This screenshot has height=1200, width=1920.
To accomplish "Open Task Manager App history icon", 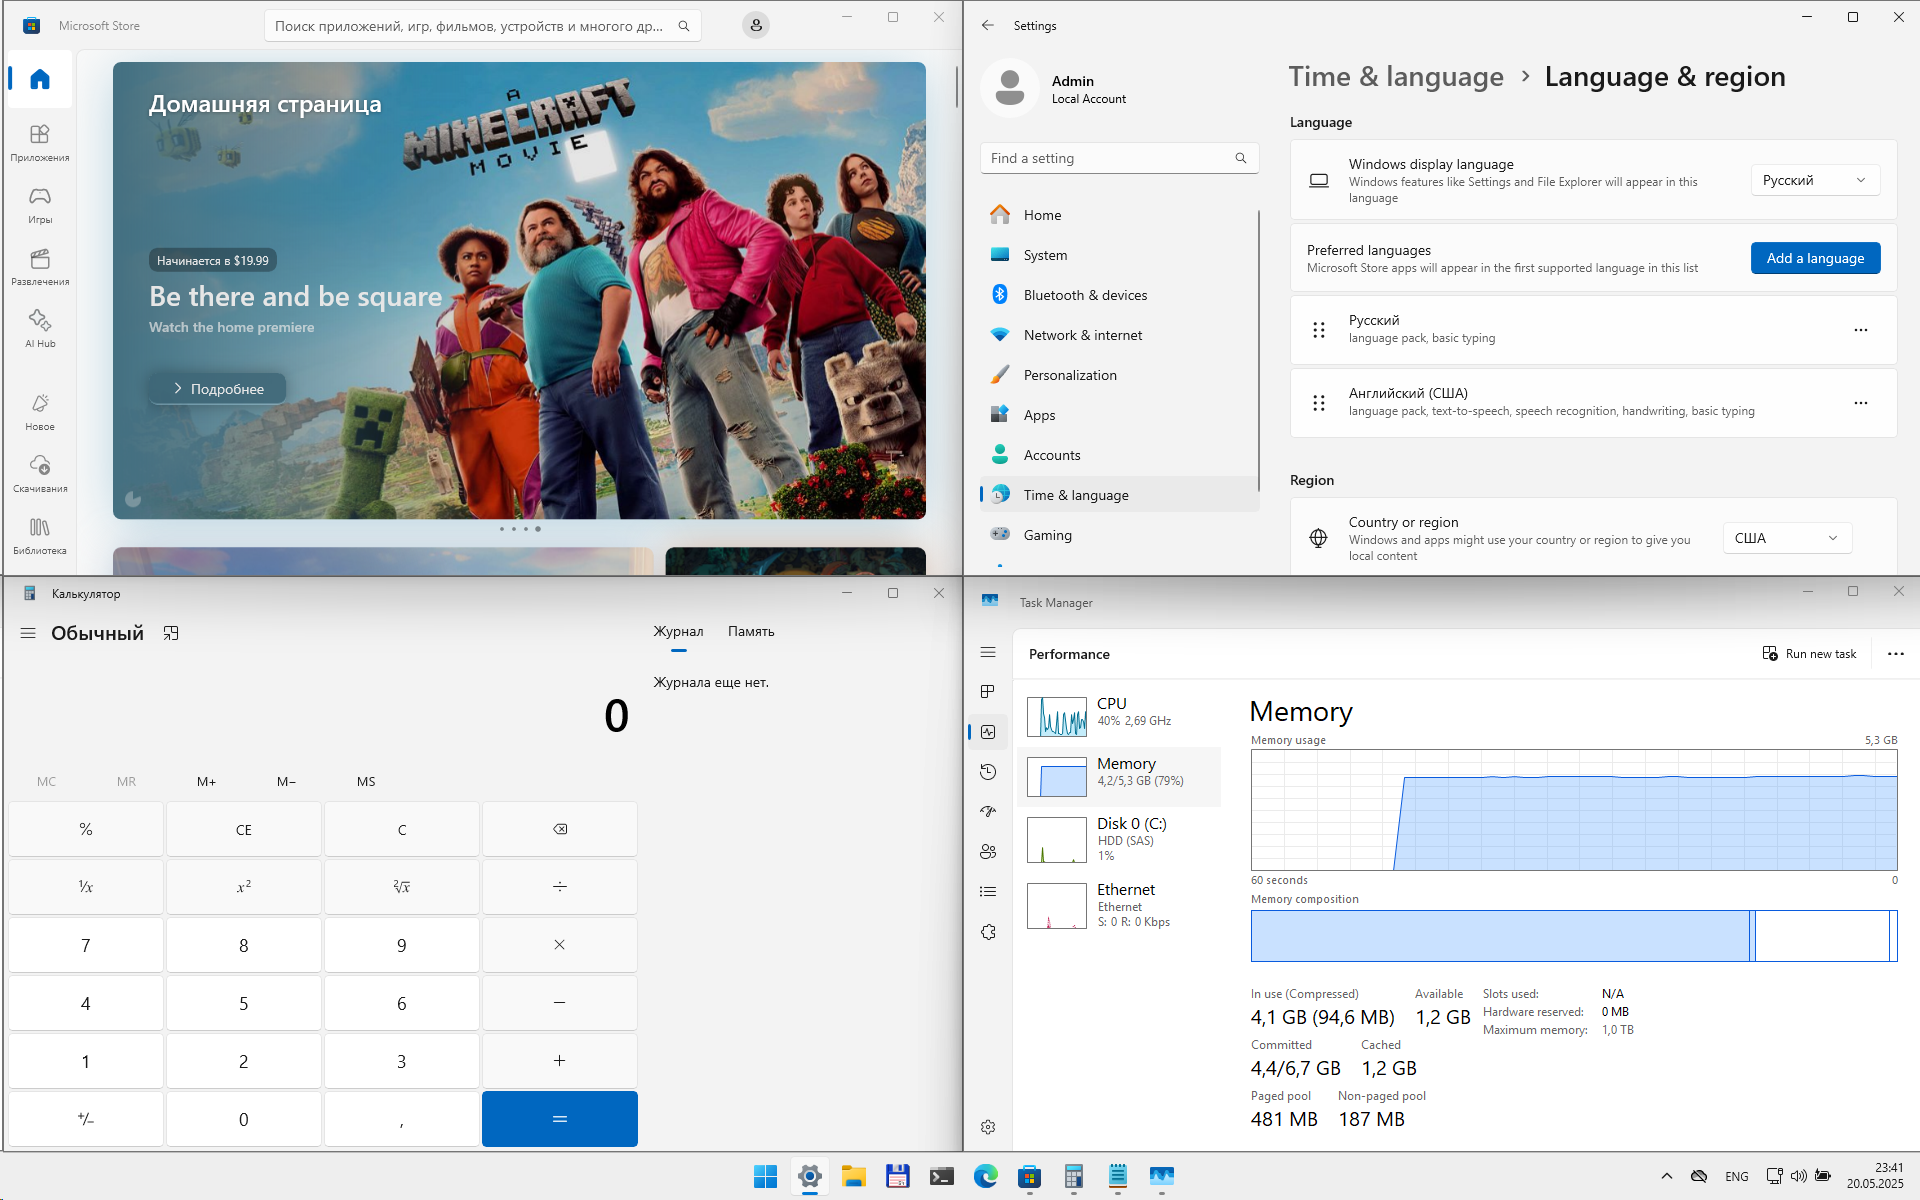I will 988,772.
